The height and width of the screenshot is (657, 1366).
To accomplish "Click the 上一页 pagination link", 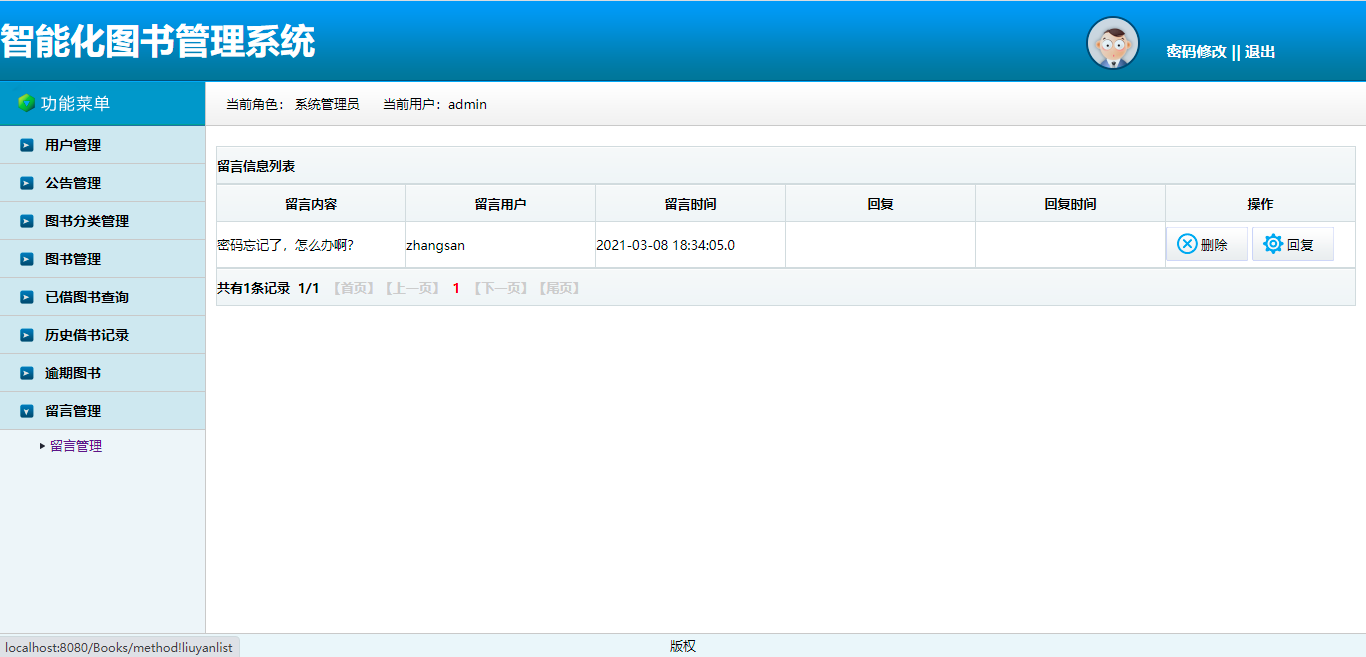I will pos(412,288).
